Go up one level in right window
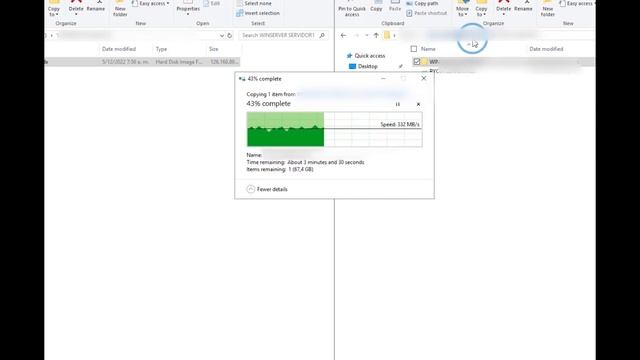Screen dimensions: 640x360 (x=376, y=36)
